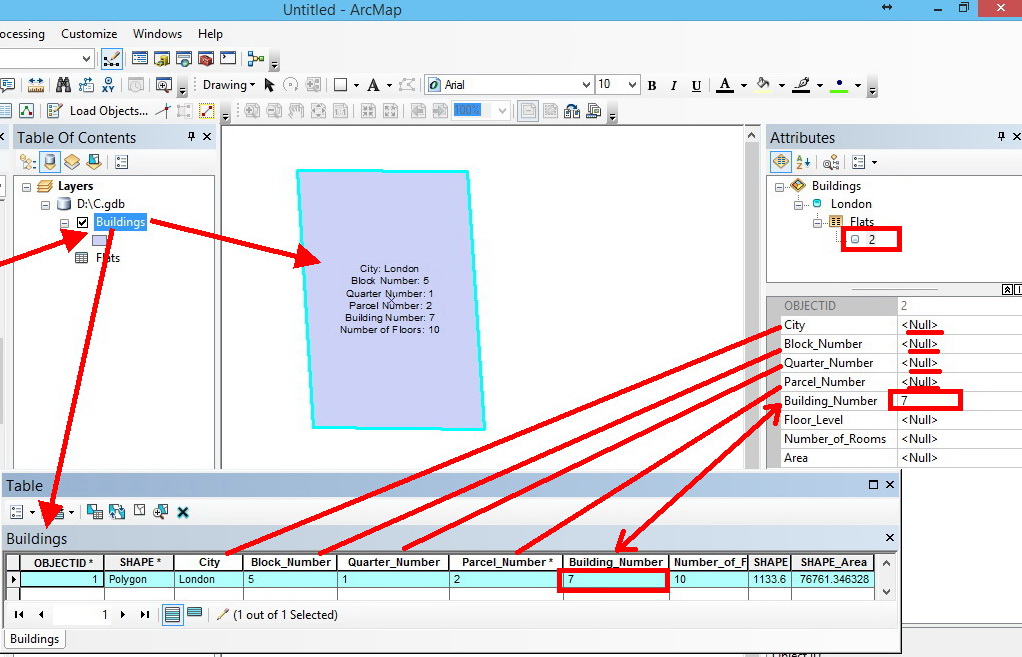Select the Buildings tab at table bottom
Image resolution: width=1022 pixels, height=657 pixels.
(x=35, y=639)
